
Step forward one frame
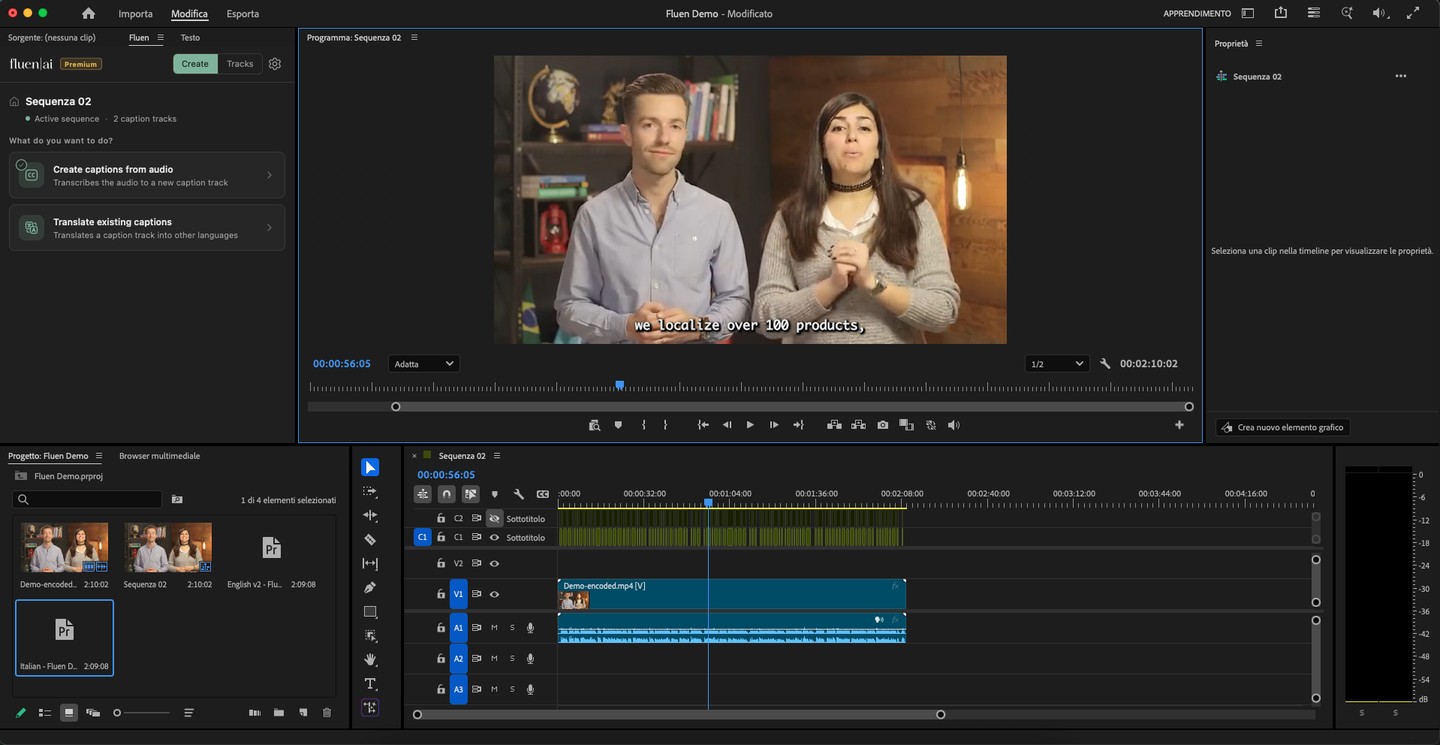(774, 425)
